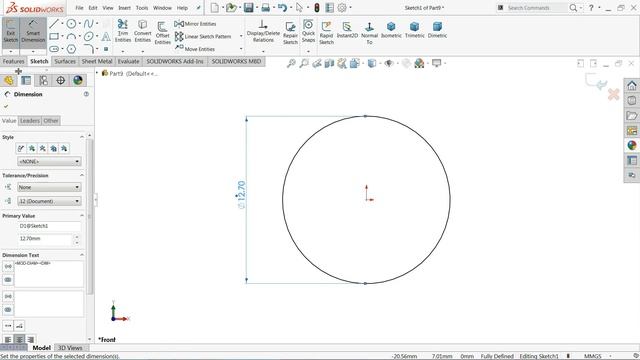Collapse the Dimension Text section
This screenshot has height=360, width=640.
point(82,255)
